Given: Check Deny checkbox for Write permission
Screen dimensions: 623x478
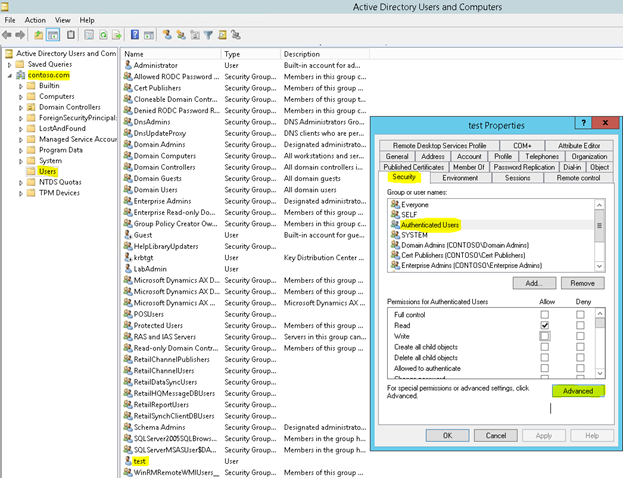Looking at the screenshot, I should (x=580, y=337).
